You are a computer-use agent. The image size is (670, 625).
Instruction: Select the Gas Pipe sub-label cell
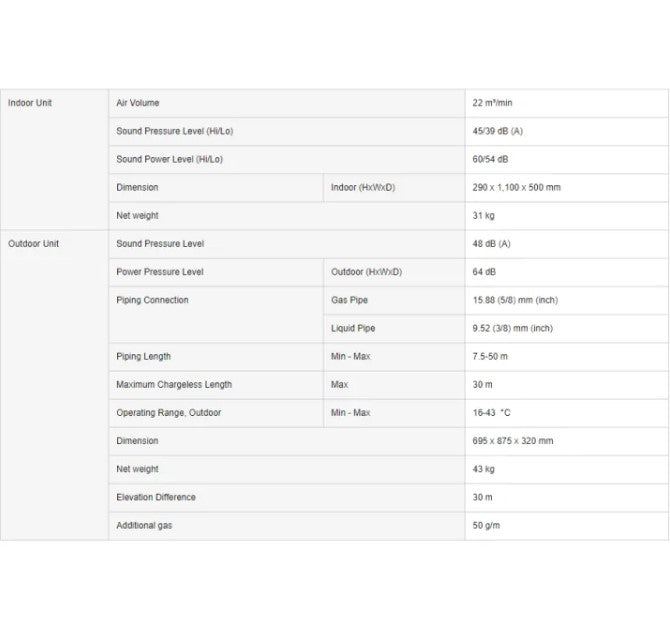point(394,300)
